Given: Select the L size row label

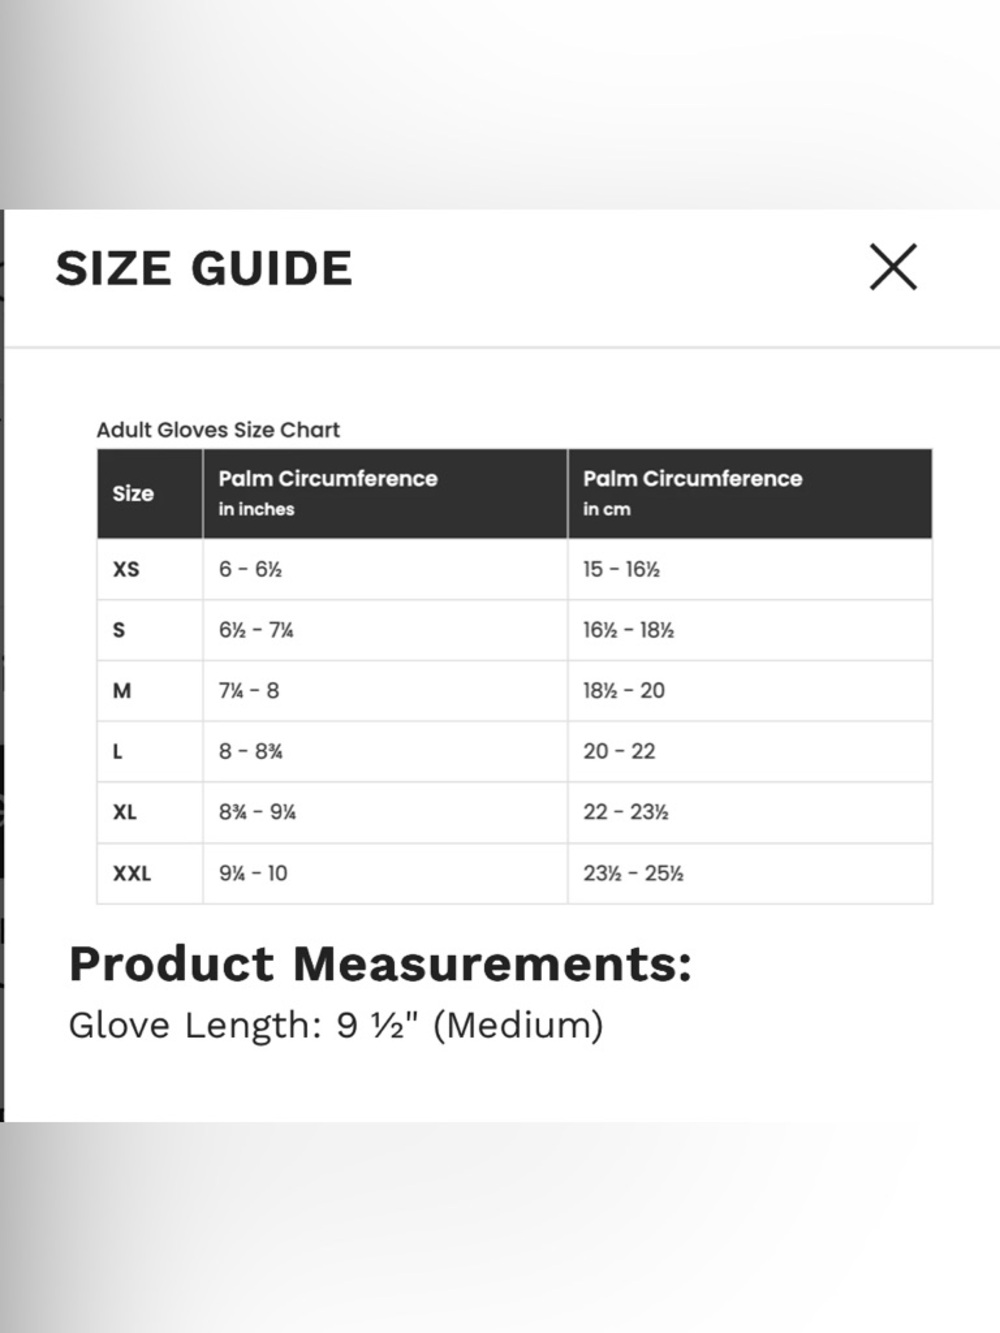Looking at the screenshot, I should pyautogui.click(x=118, y=752).
